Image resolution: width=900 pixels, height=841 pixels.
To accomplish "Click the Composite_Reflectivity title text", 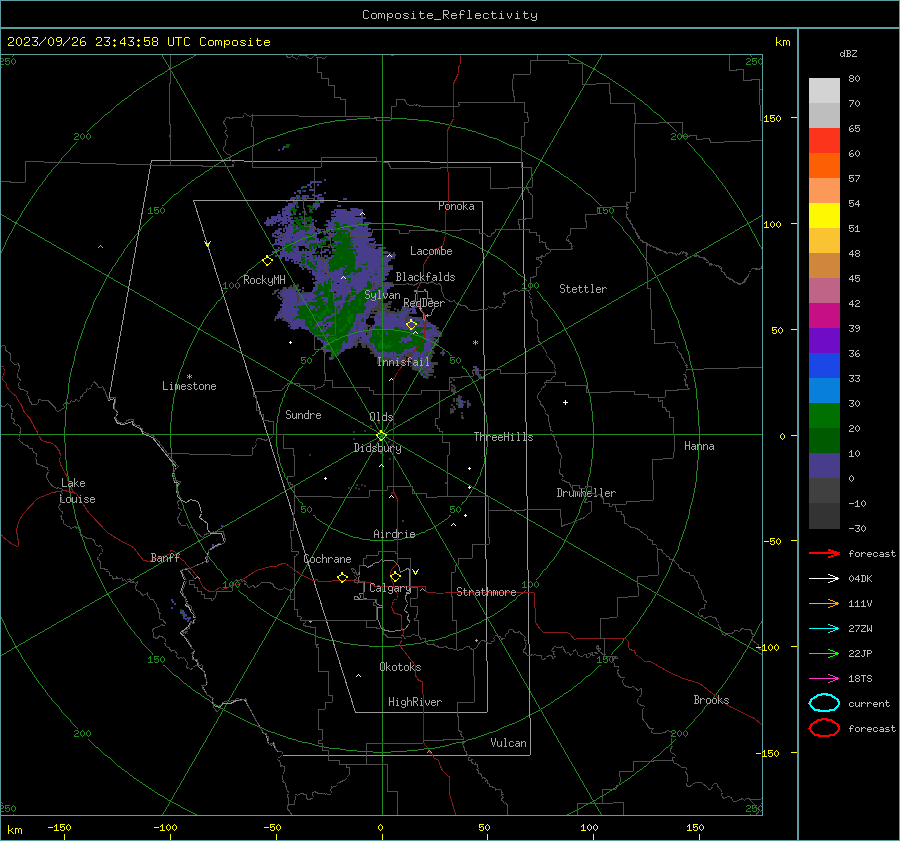I will (x=450, y=15).
